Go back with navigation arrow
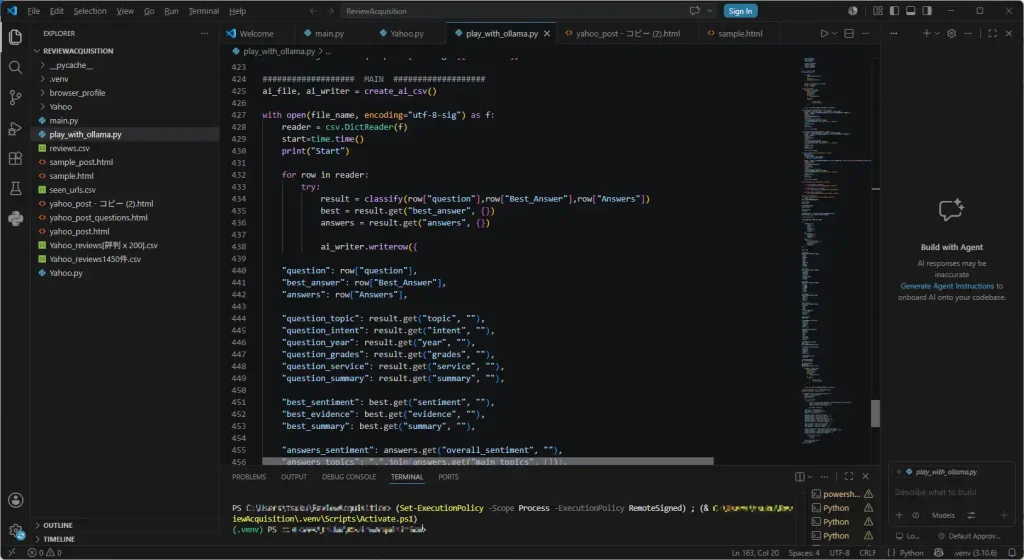Image resolution: width=1024 pixels, height=560 pixels. tap(313, 11)
